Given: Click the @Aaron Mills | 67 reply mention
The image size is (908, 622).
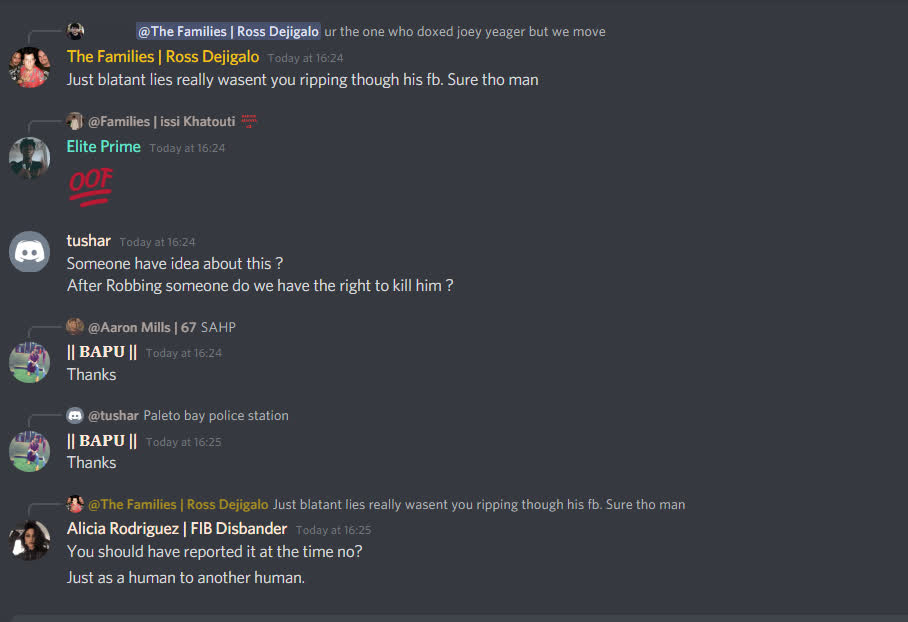Looking at the screenshot, I should pos(142,327).
